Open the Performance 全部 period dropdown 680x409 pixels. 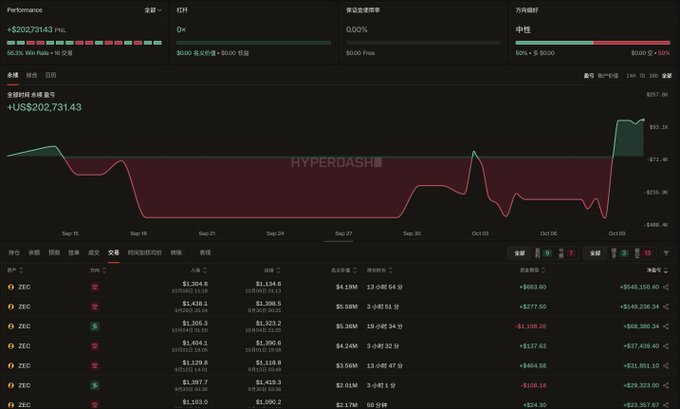point(153,10)
